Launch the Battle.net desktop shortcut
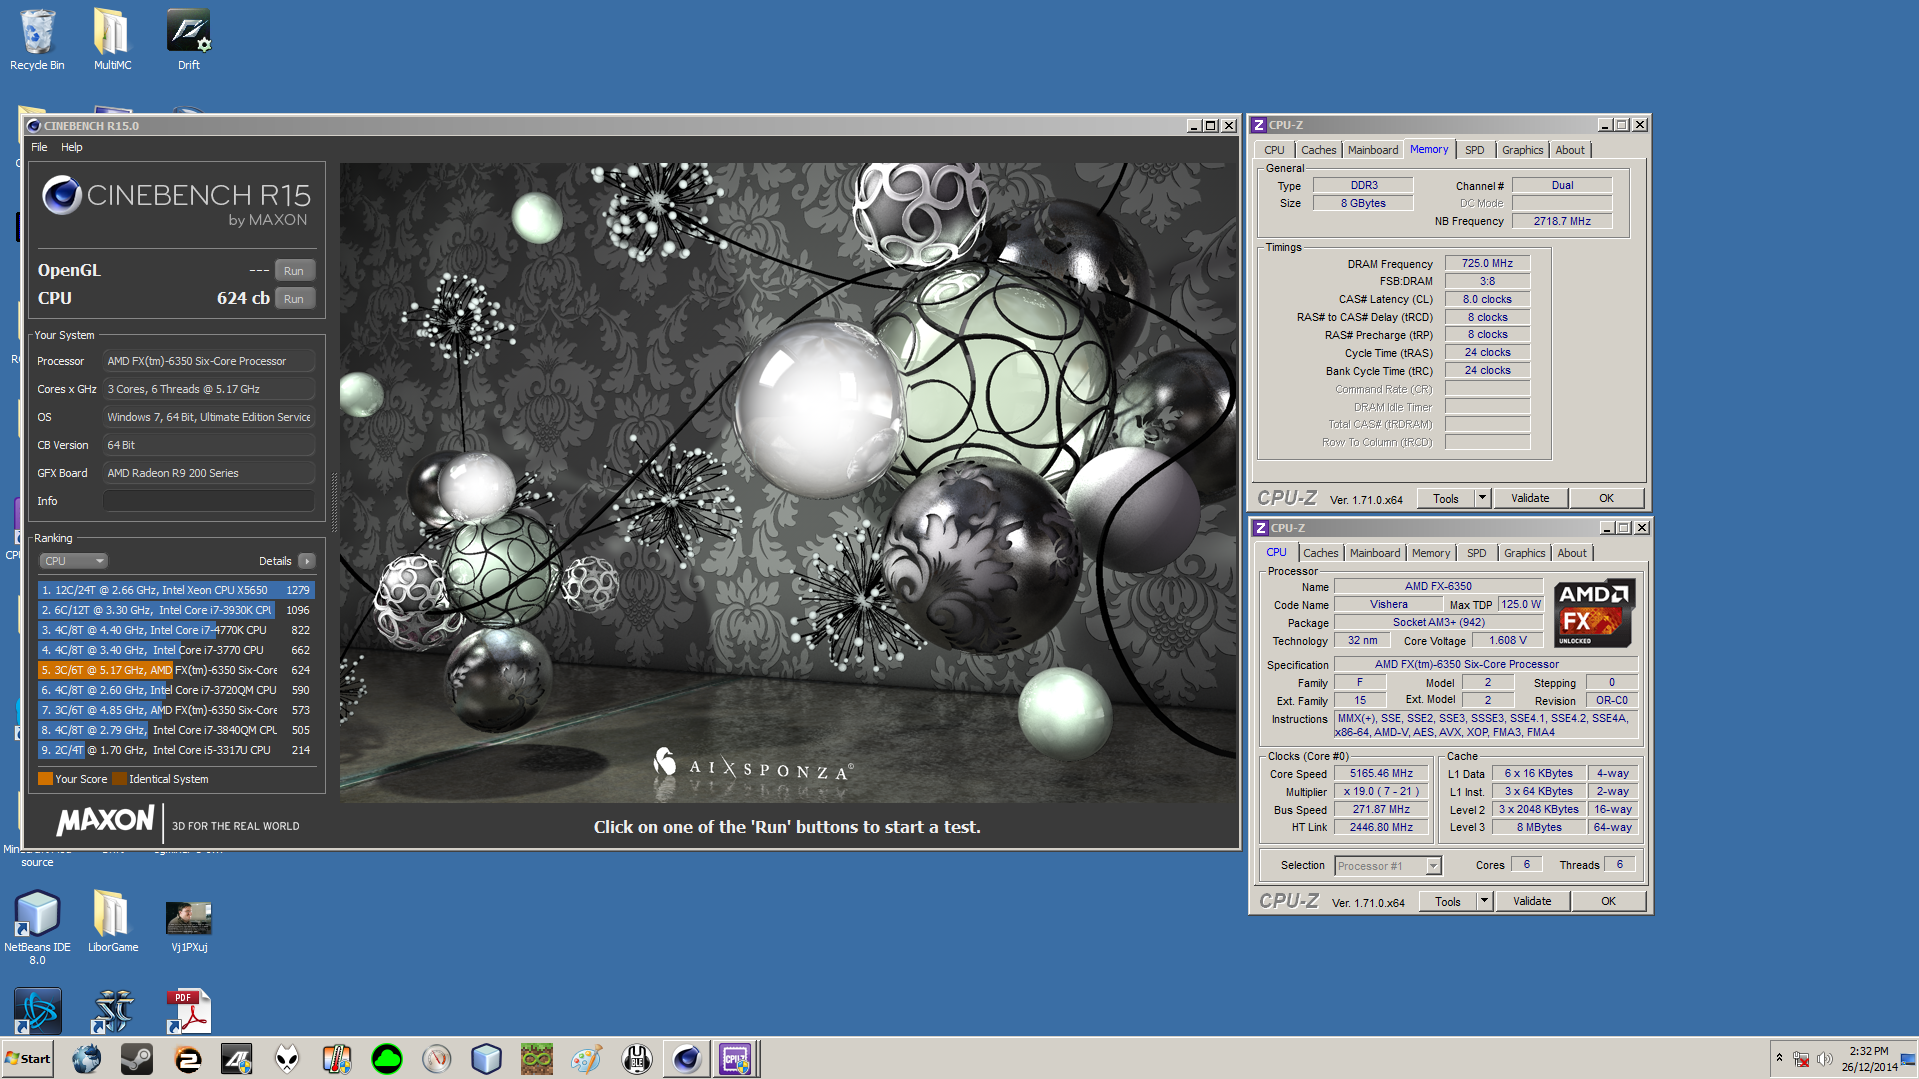 pos(37,1010)
